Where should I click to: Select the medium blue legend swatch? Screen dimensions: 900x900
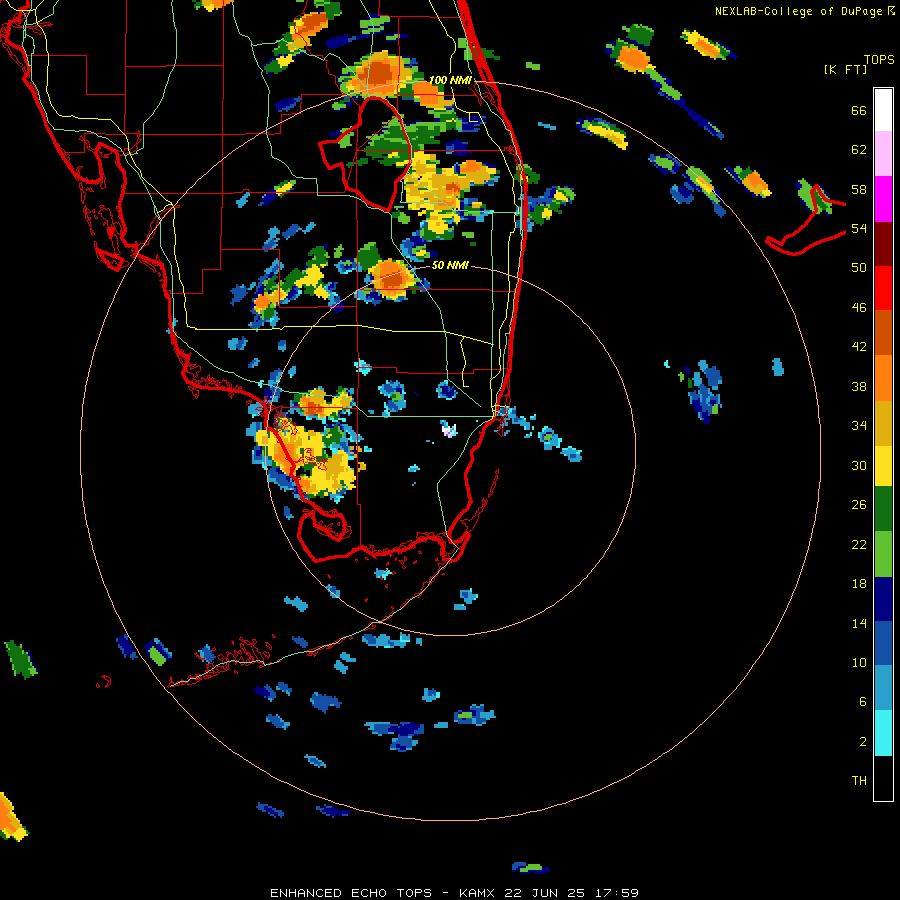click(883, 644)
